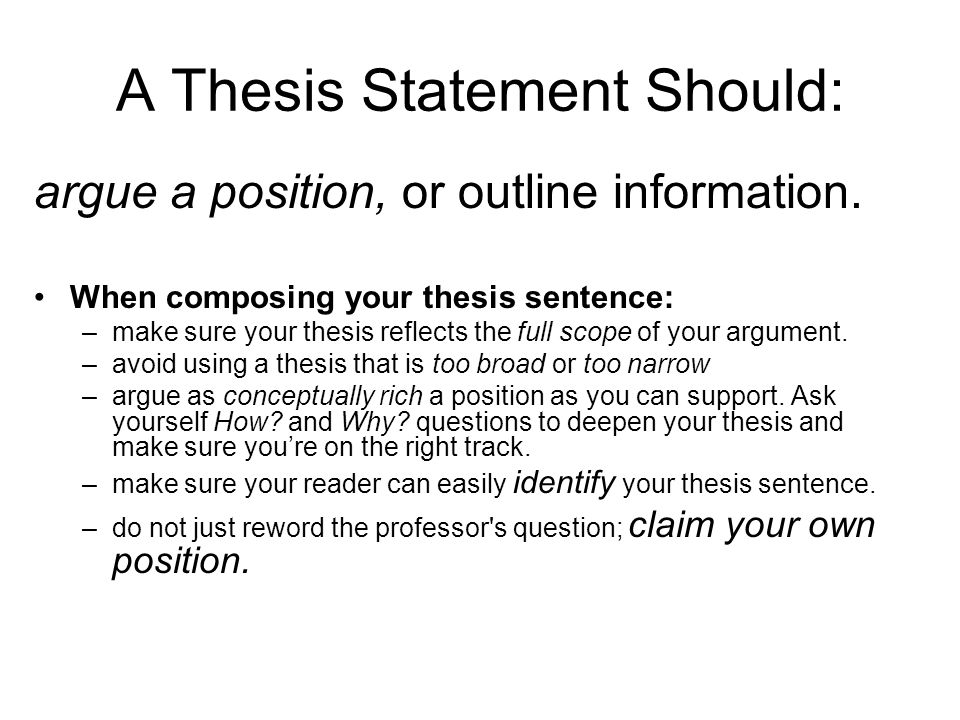Viewport: 960px width, 720px height.
Task: Click the italic word 'Why?'
Action: click(375, 422)
